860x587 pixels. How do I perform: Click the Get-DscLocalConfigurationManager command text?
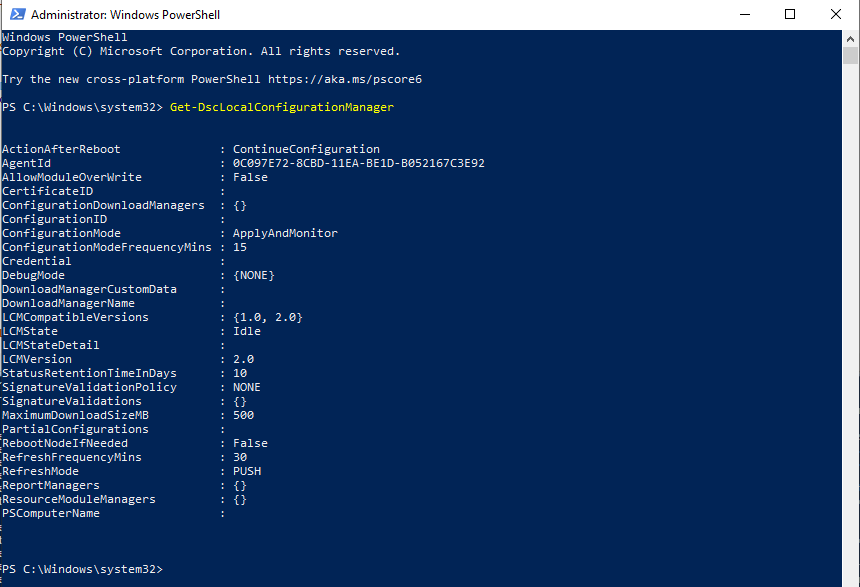tap(282, 107)
